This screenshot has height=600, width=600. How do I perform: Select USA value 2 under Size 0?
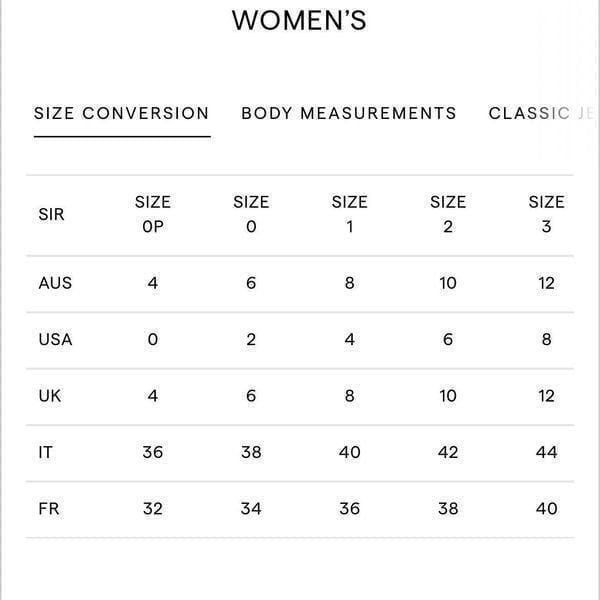(x=251, y=339)
